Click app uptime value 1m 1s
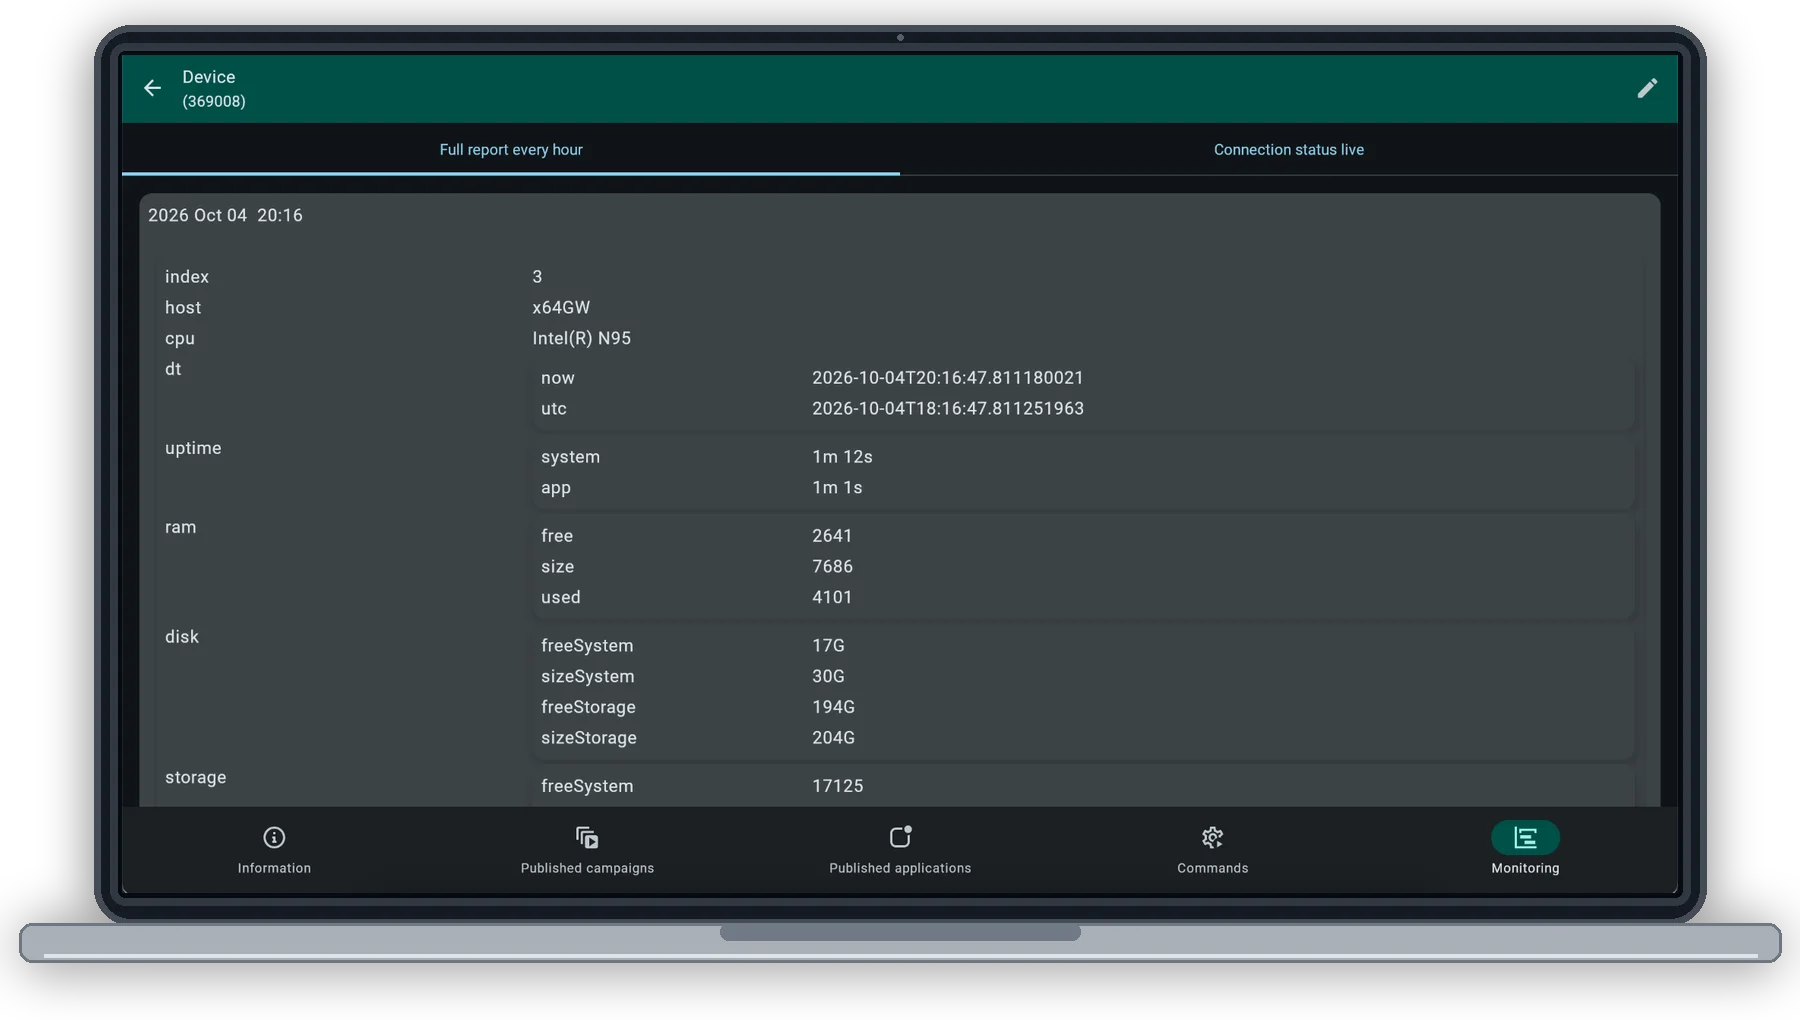The width and height of the screenshot is (1800, 1020). click(x=837, y=487)
